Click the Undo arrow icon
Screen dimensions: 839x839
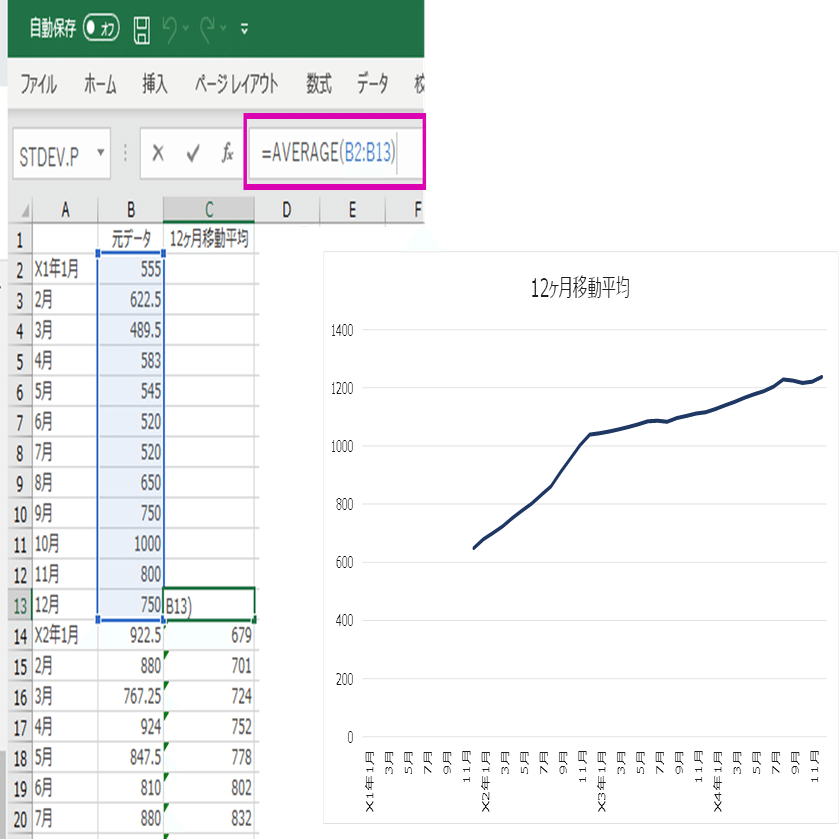(x=170, y=29)
